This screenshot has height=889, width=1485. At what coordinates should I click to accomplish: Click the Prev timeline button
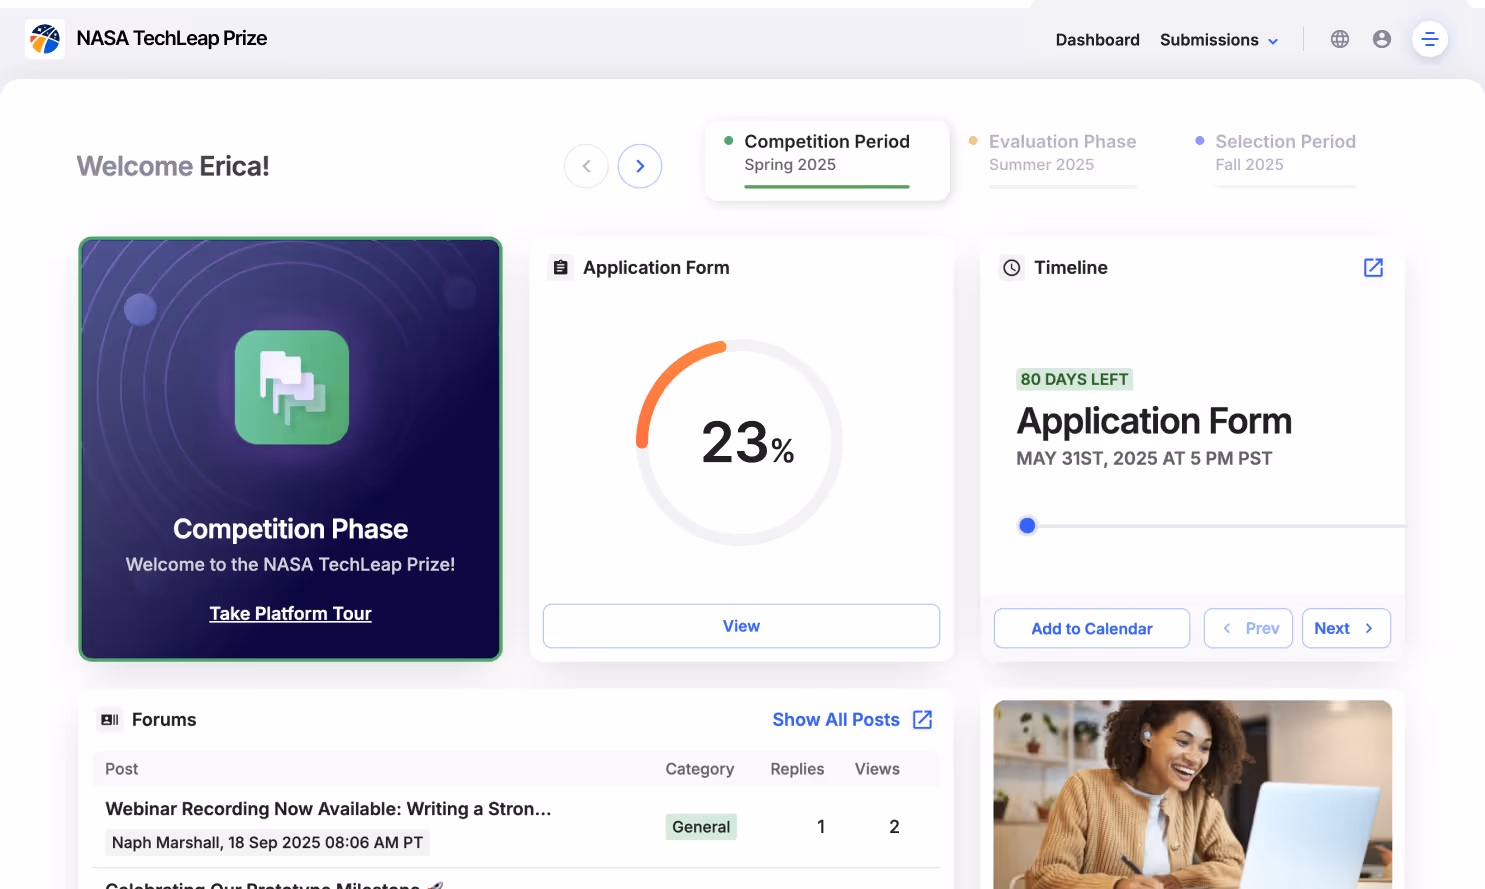[x=1248, y=628]
